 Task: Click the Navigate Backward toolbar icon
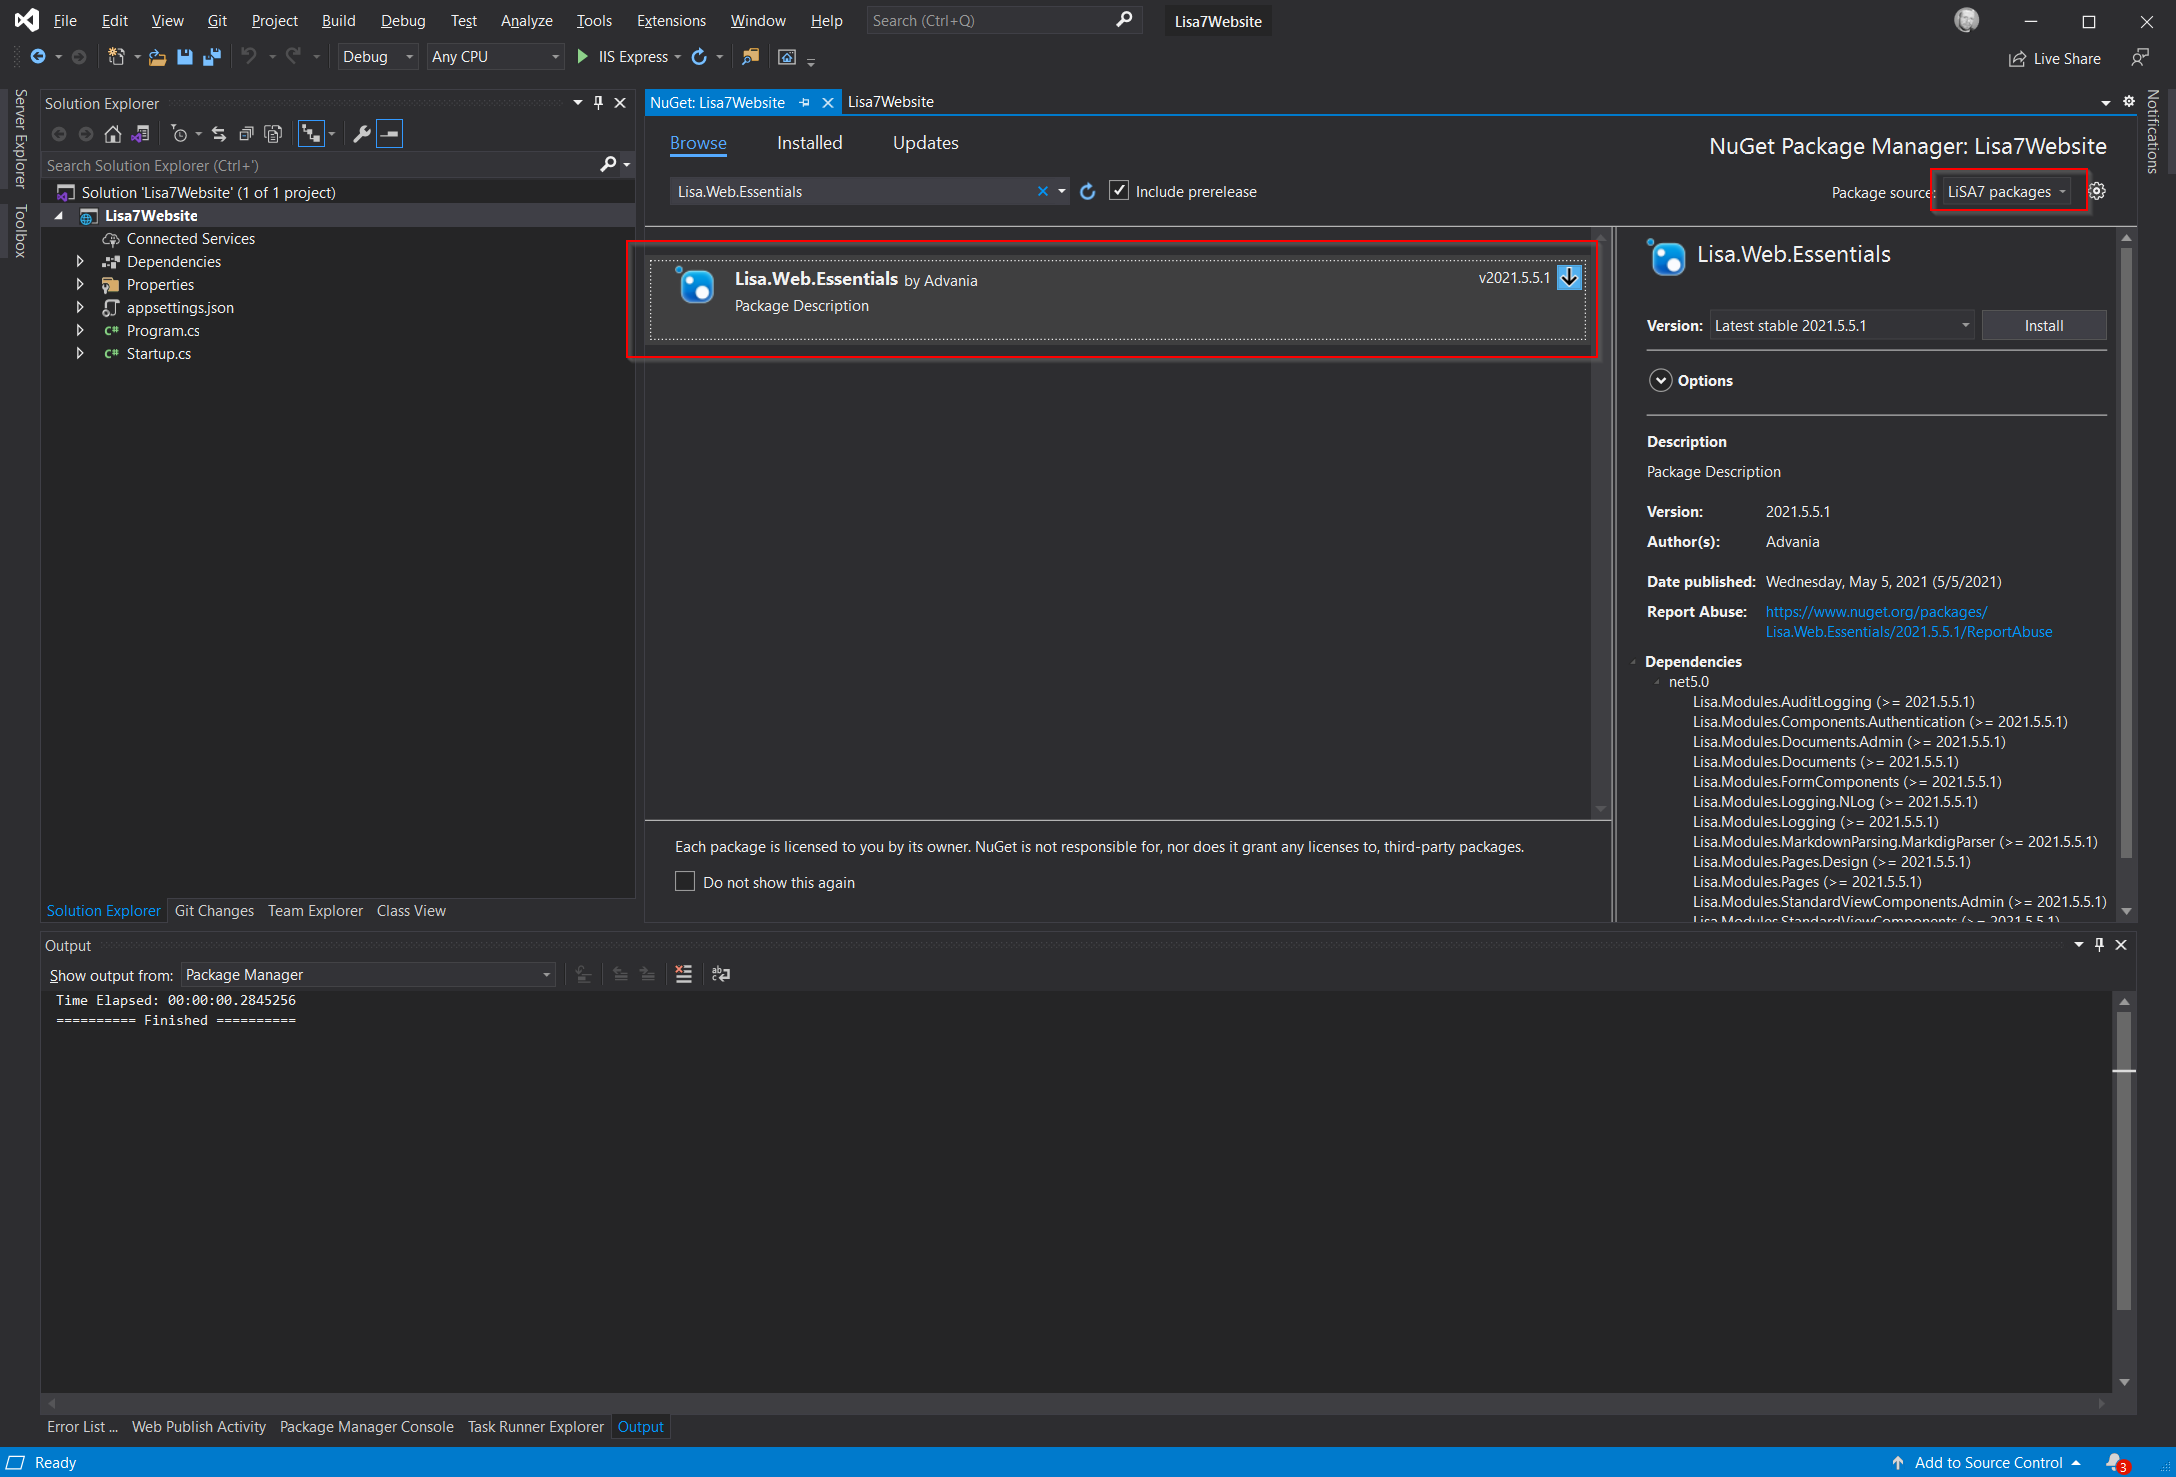coord(38,57)
